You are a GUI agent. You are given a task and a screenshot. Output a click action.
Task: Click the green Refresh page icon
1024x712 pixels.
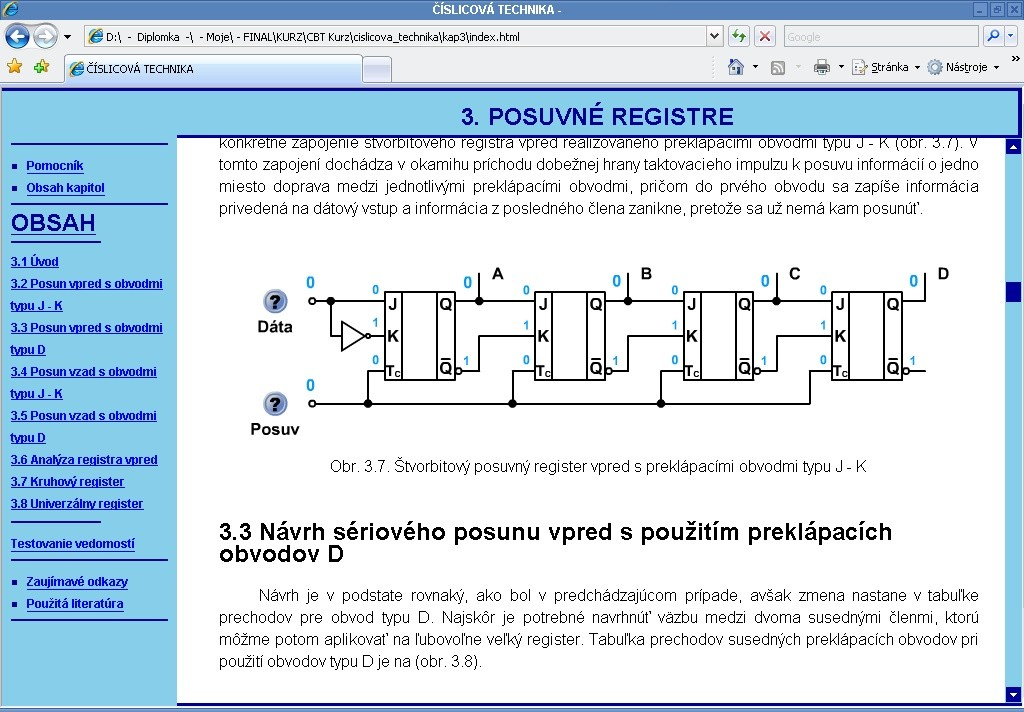(x=739, y=37)
